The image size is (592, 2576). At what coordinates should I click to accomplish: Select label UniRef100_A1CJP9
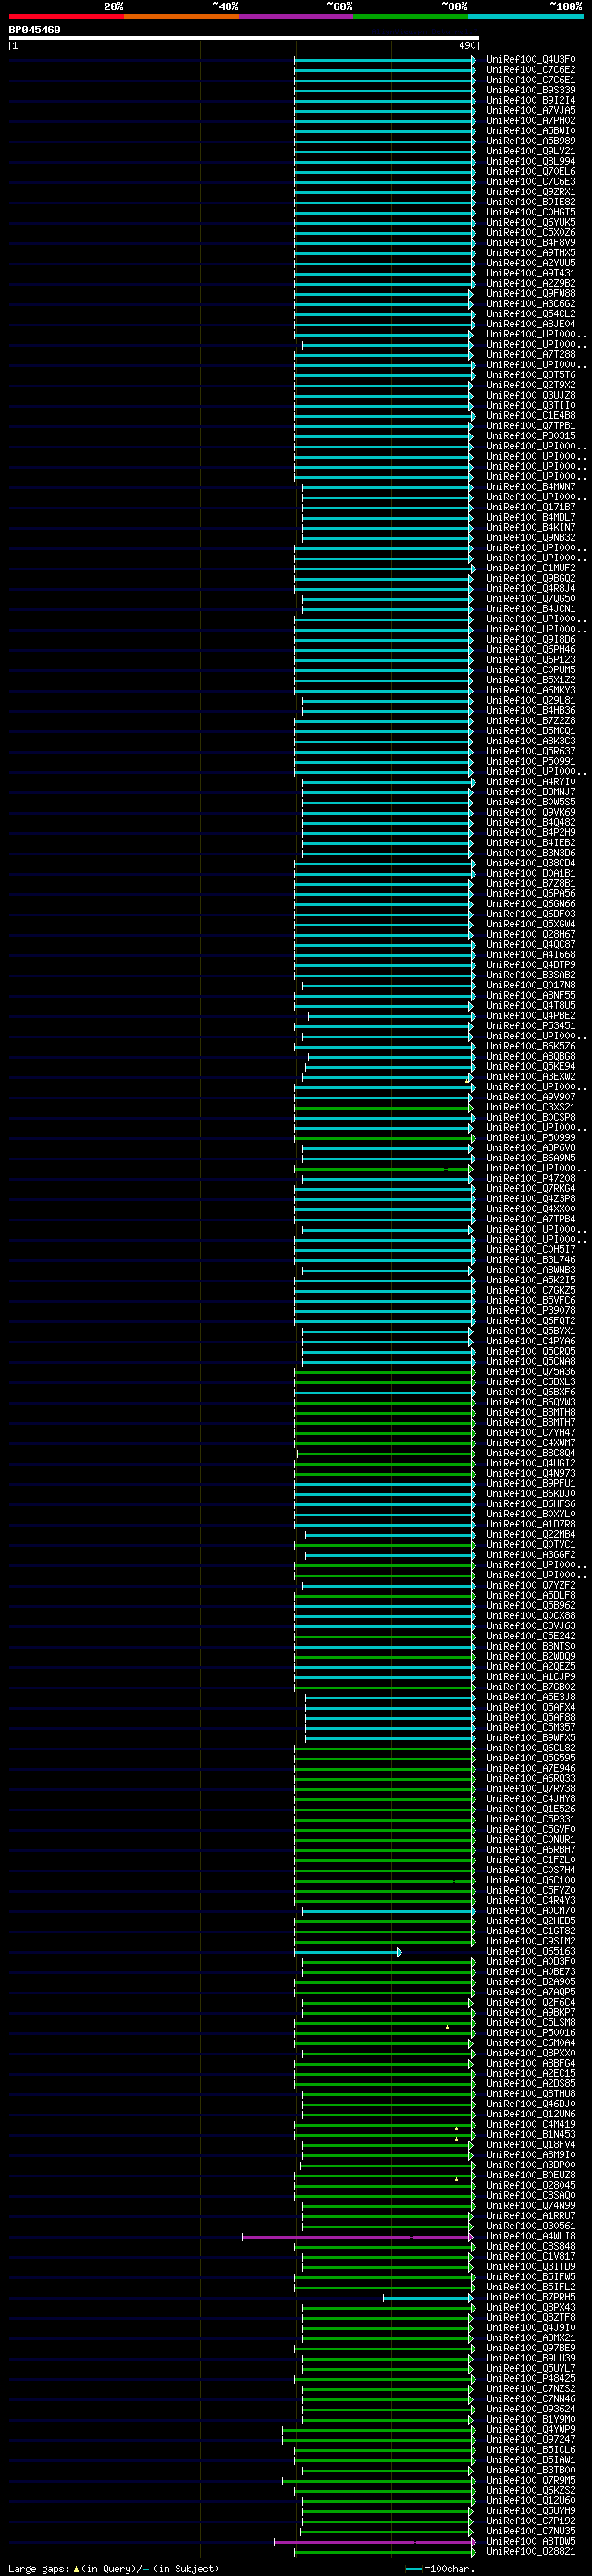(531, 1677)
